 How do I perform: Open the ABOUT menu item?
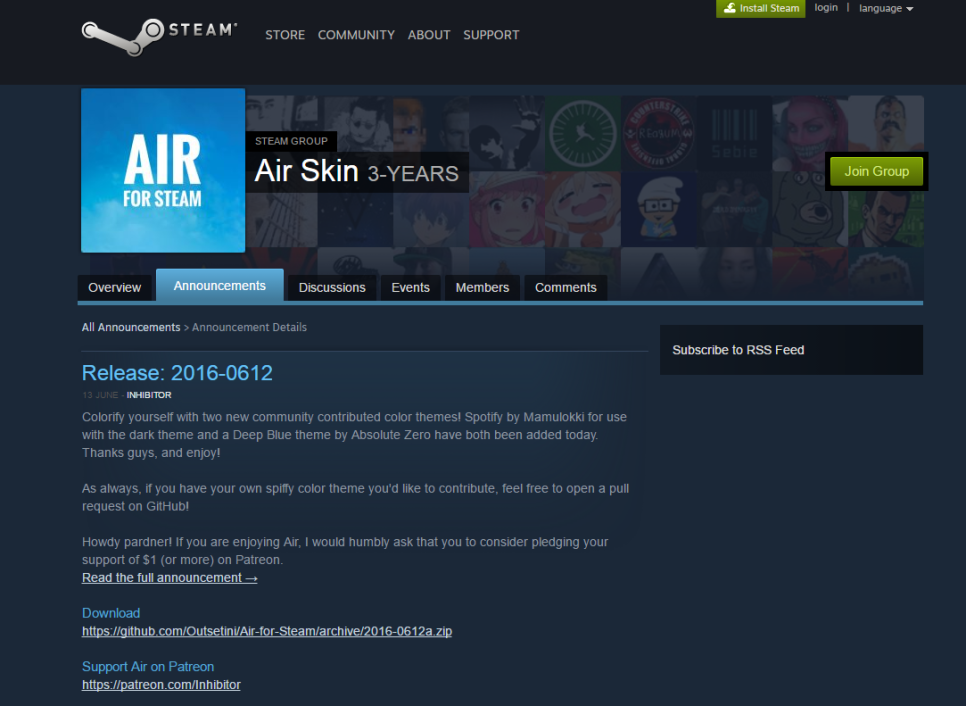[x=429, y=35]
